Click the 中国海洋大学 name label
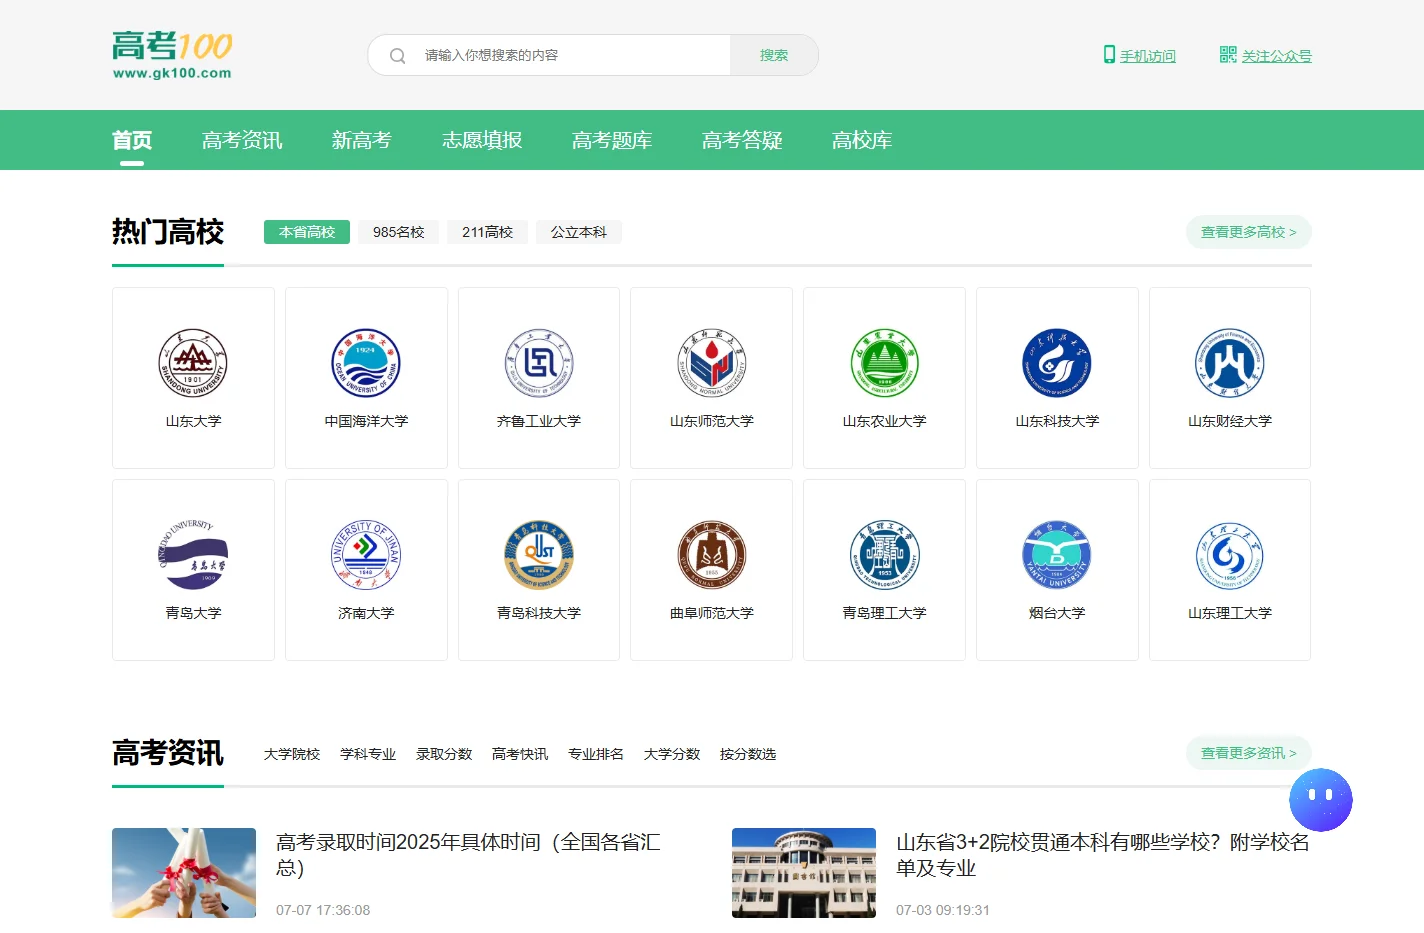 tap(366, 421)
